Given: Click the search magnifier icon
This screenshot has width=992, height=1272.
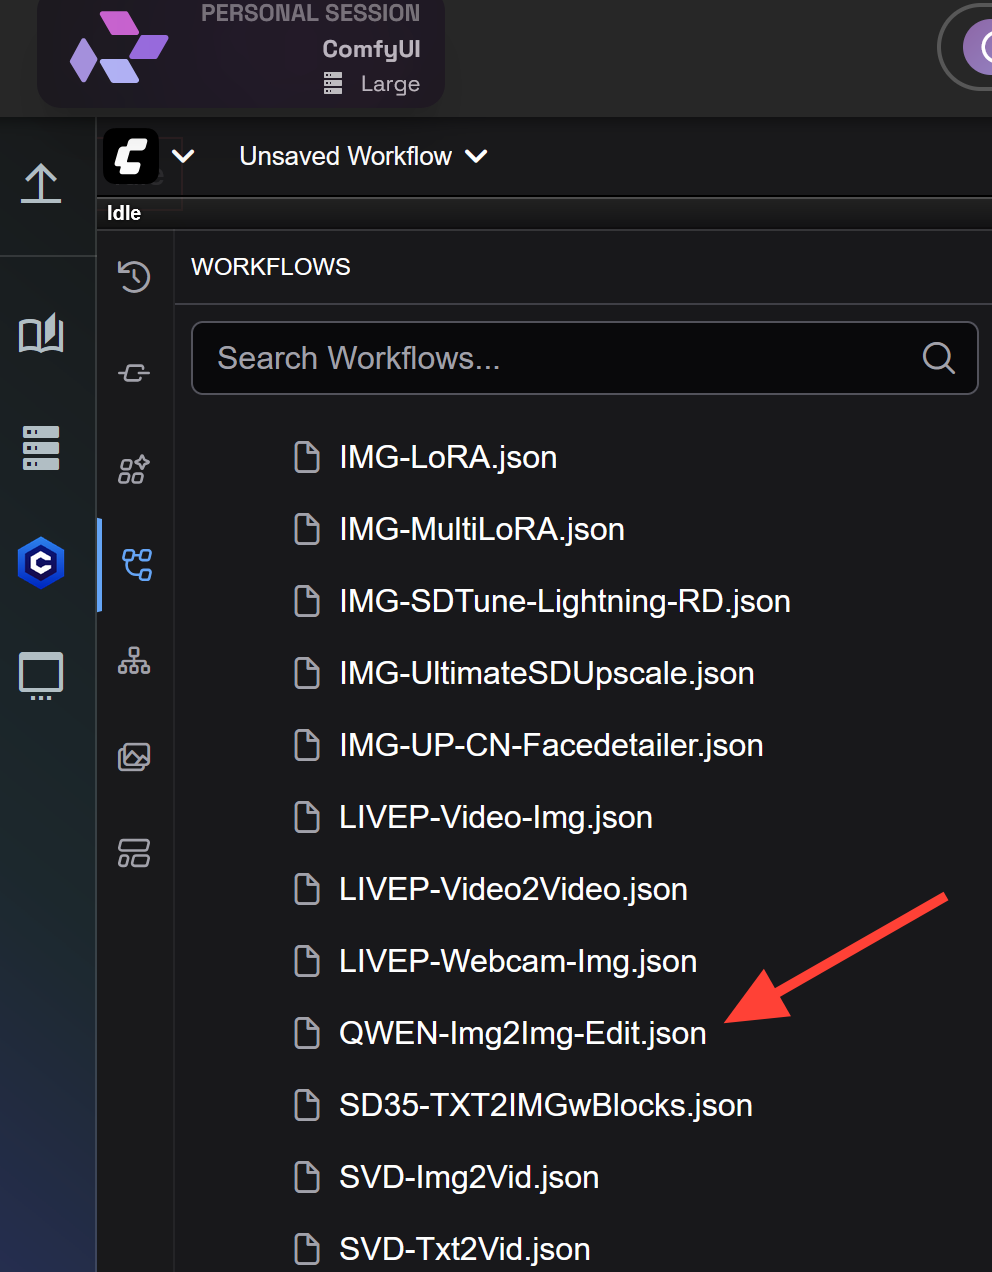Looking at the screenshot, I should coord(938,357).
